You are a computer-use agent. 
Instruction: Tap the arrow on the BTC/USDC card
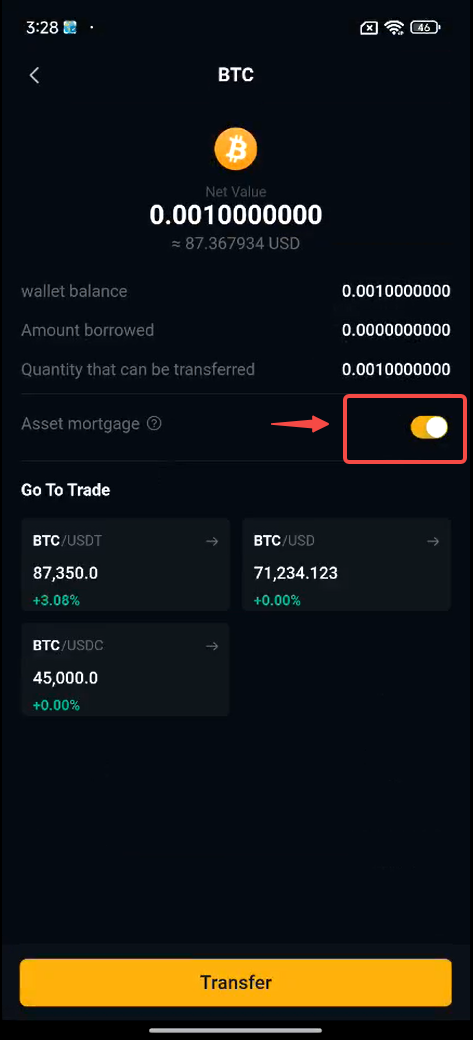(x=212, y=646)
